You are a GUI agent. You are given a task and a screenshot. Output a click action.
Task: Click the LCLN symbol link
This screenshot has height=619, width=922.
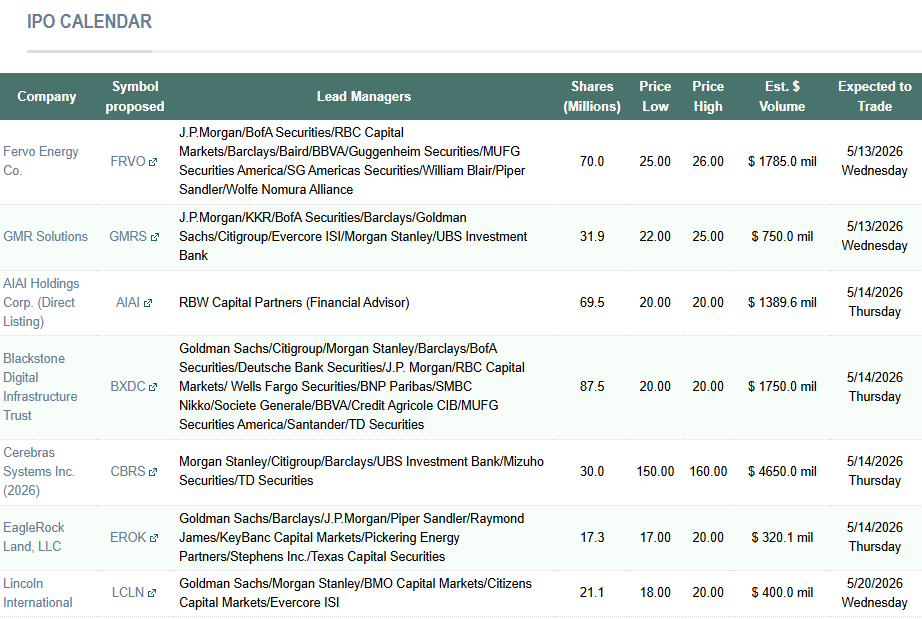128,593
